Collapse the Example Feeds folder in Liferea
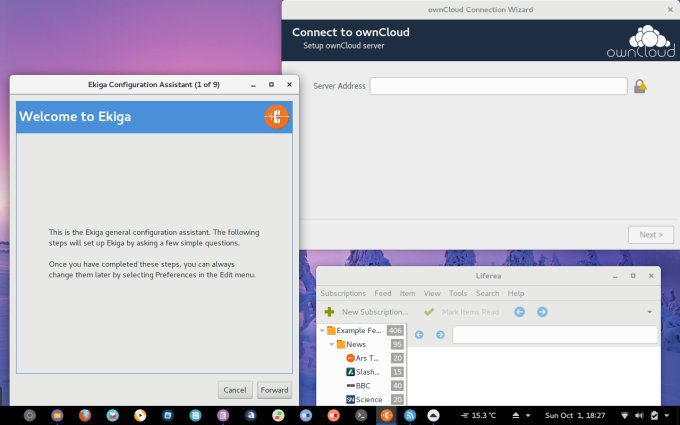 [x=322, y=330]
